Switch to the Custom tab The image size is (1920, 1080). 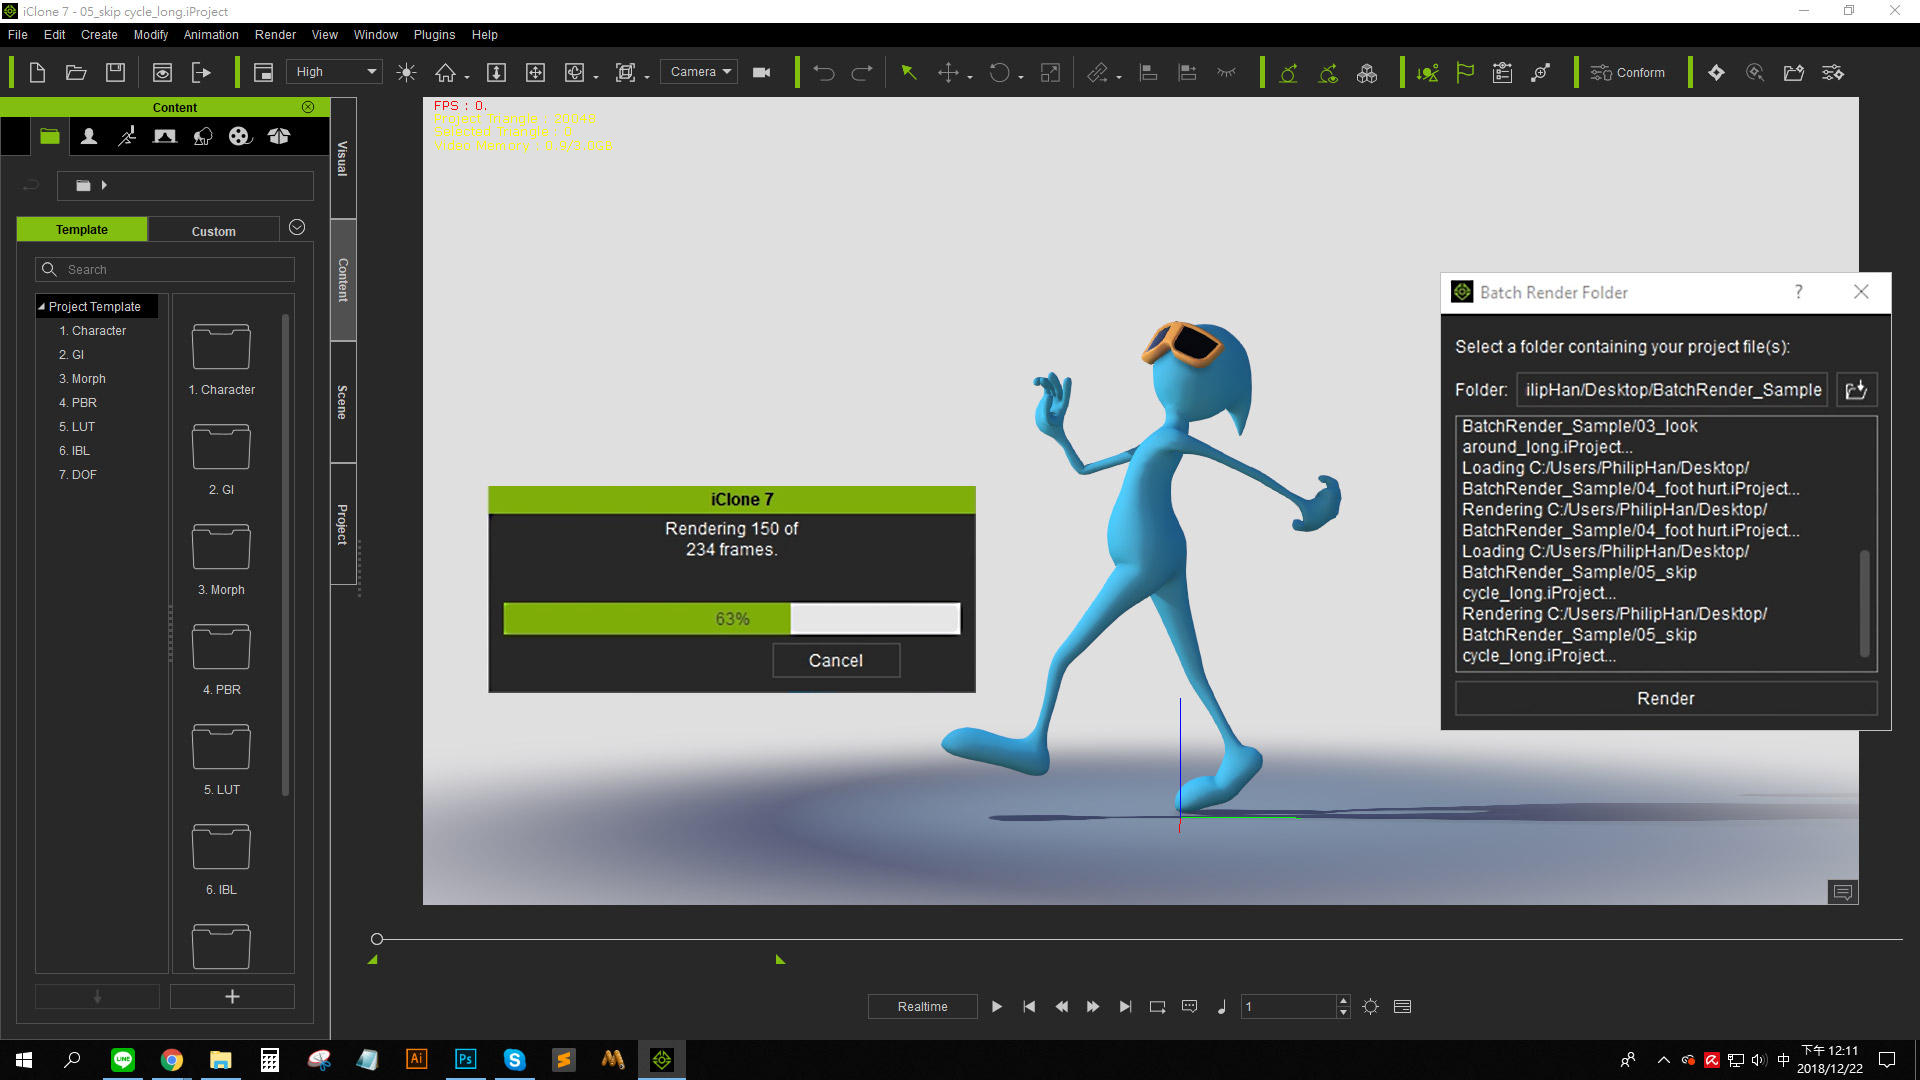coord(213,231)
